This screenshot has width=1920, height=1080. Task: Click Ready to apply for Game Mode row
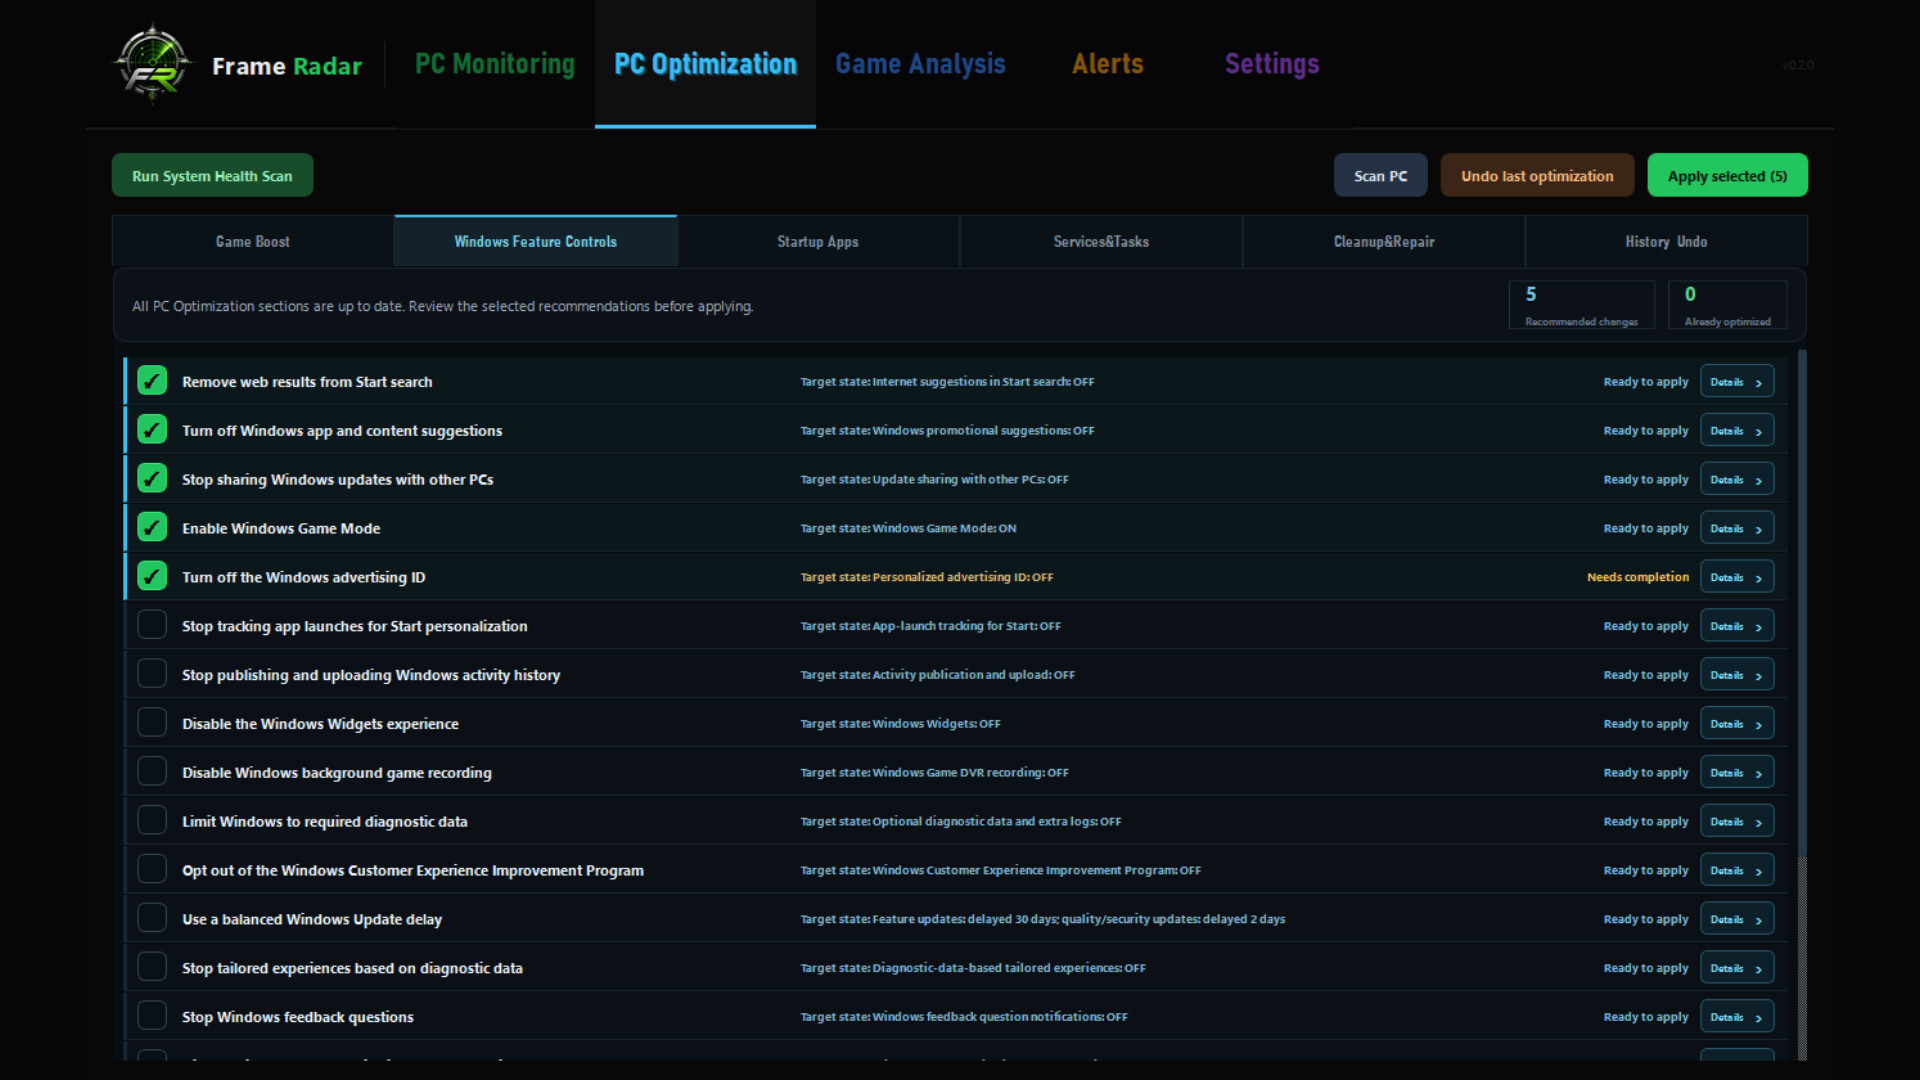[x=1645, y=528]
